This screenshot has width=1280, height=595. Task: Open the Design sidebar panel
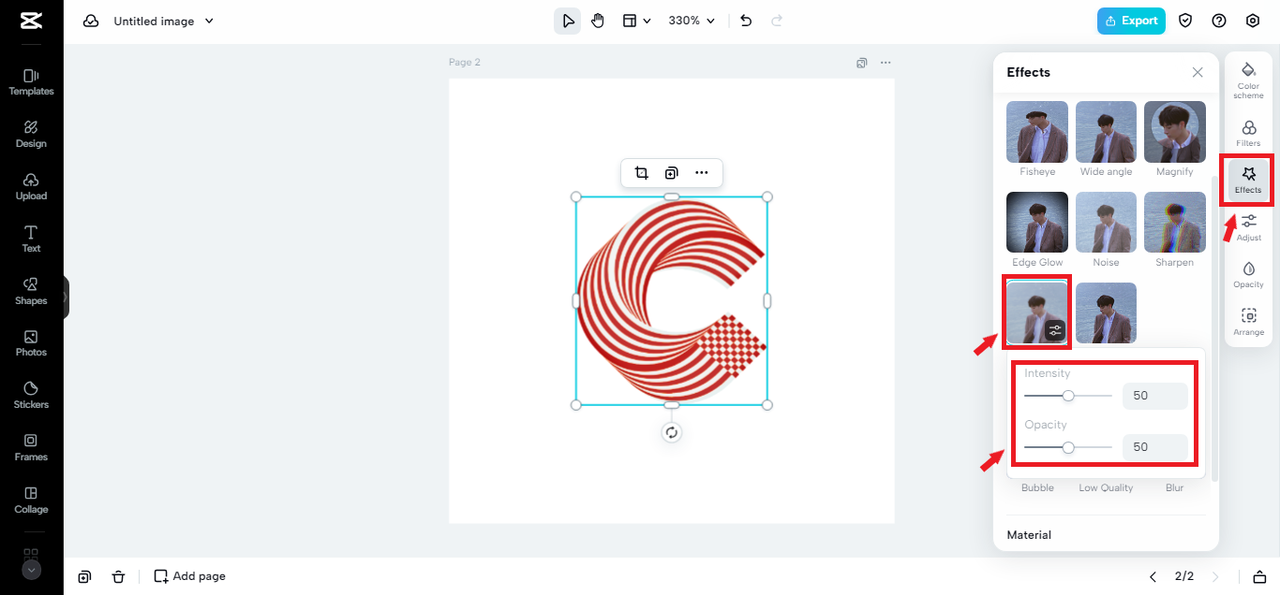click(31, 134)
